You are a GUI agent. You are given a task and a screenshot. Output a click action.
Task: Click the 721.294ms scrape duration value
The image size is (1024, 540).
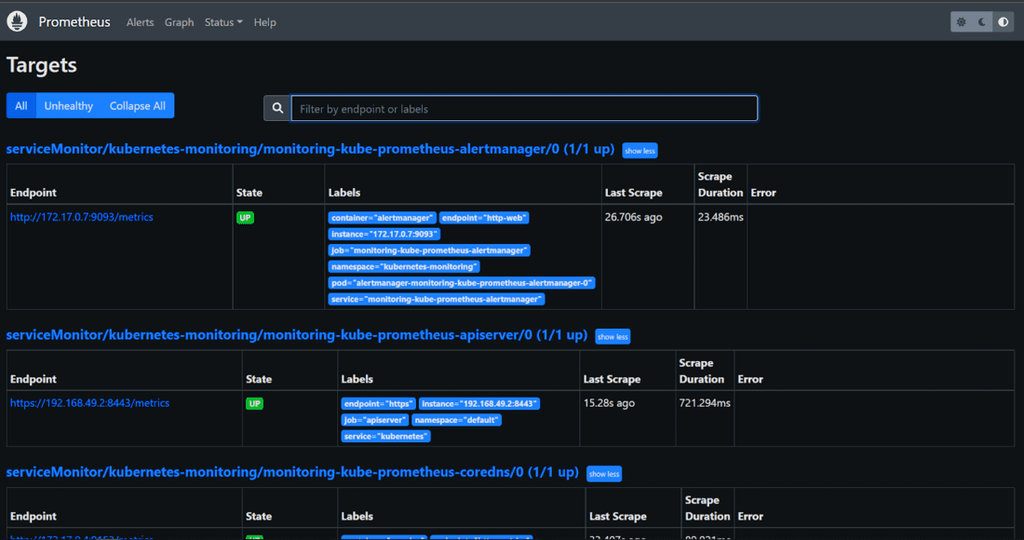point(705,403)
